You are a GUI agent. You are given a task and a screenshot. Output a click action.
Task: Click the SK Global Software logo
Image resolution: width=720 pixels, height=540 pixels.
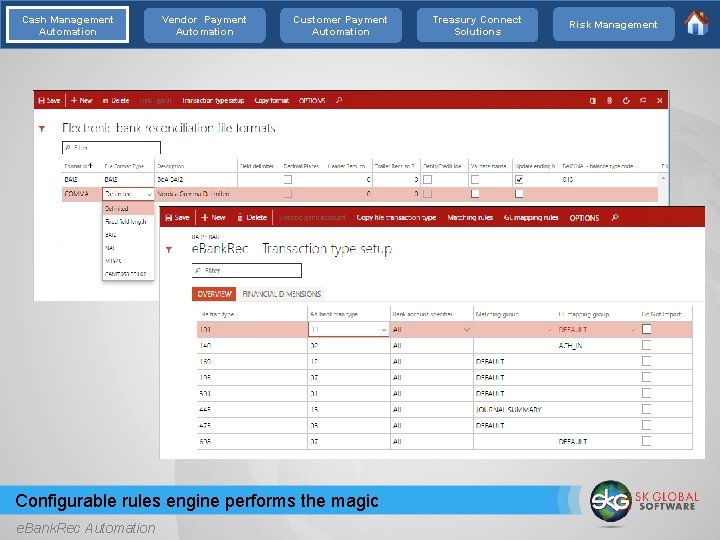tap(645, 501)
